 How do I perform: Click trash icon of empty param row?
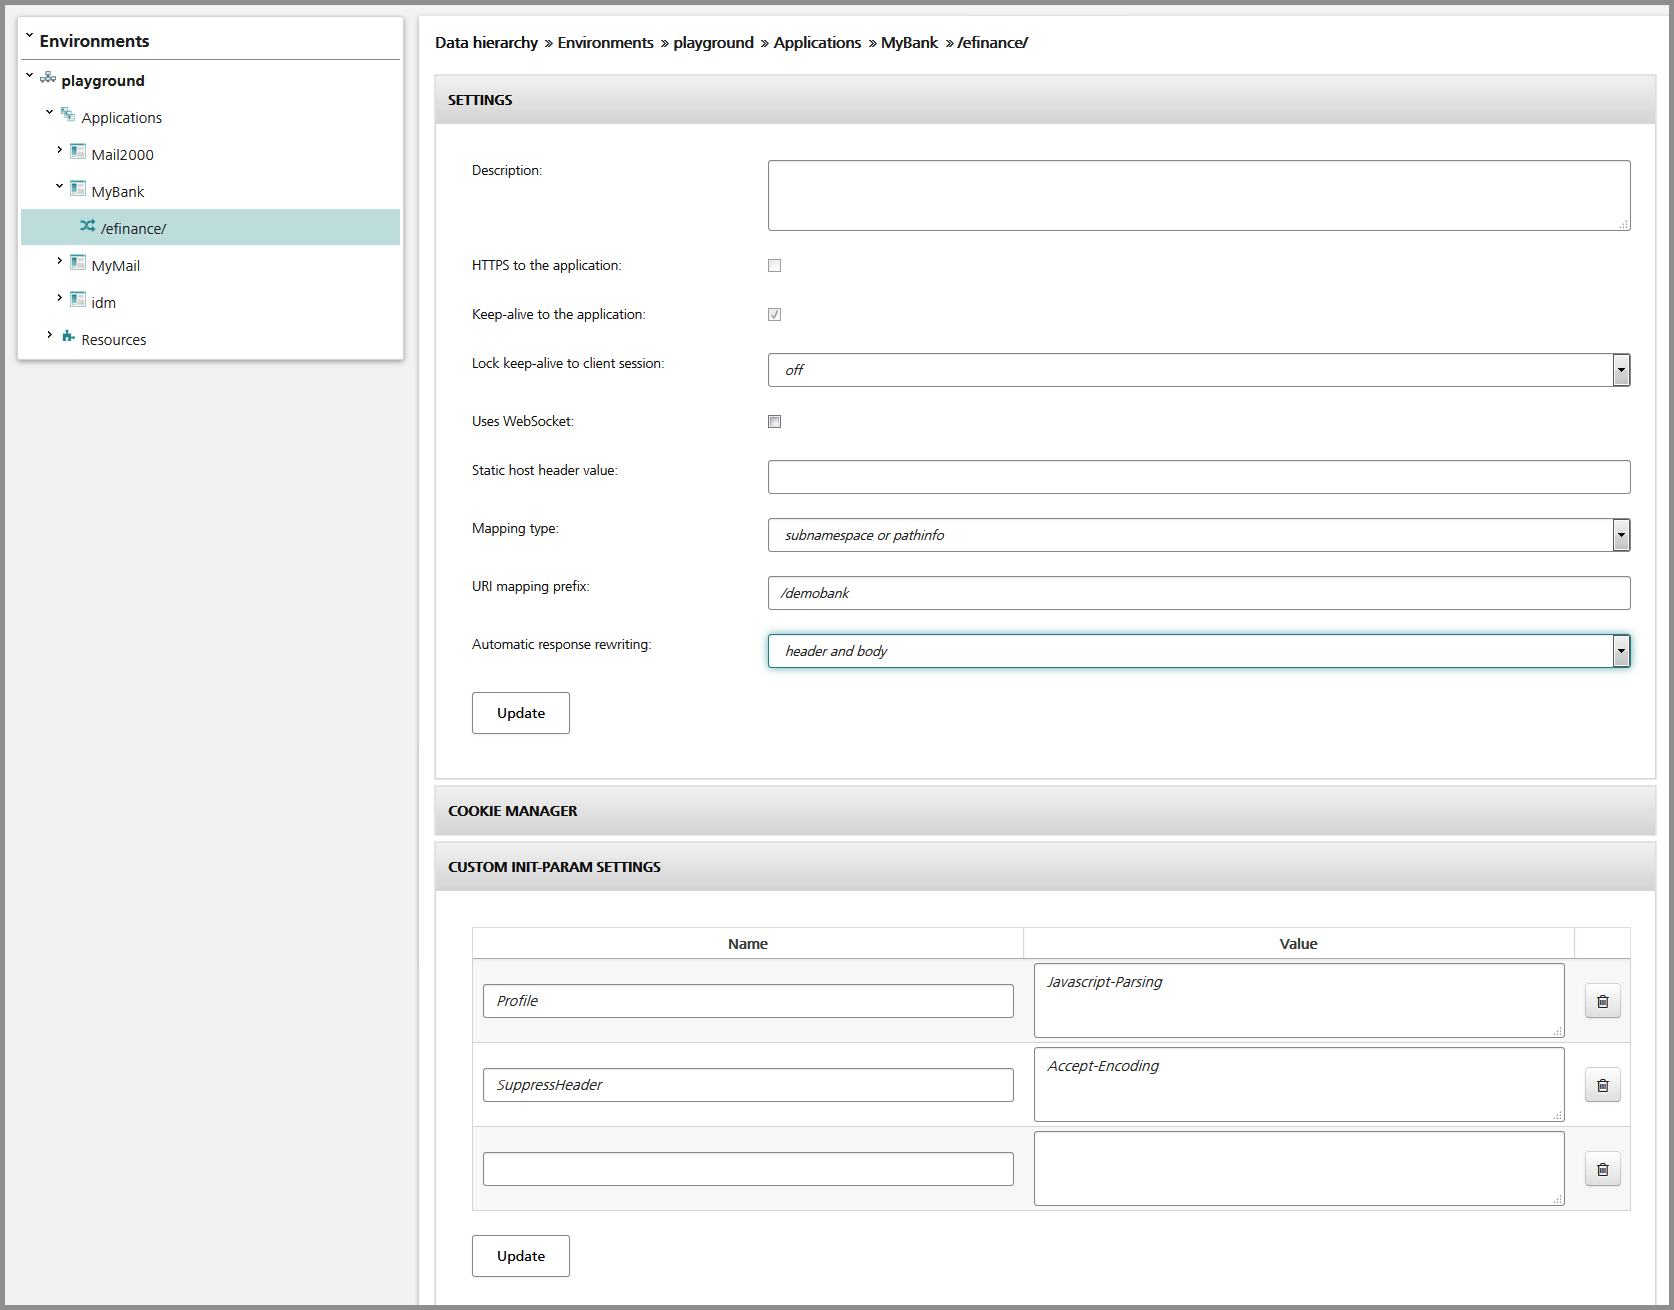pos(1603,1169)
